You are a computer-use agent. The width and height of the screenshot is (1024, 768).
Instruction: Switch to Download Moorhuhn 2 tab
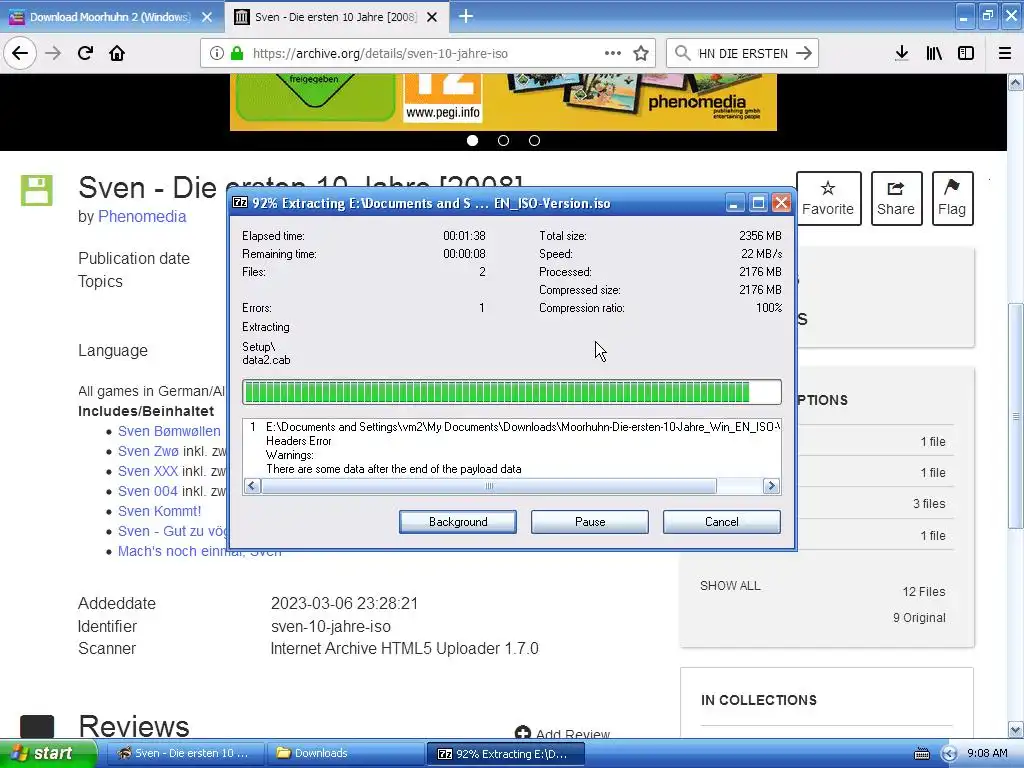112,17
